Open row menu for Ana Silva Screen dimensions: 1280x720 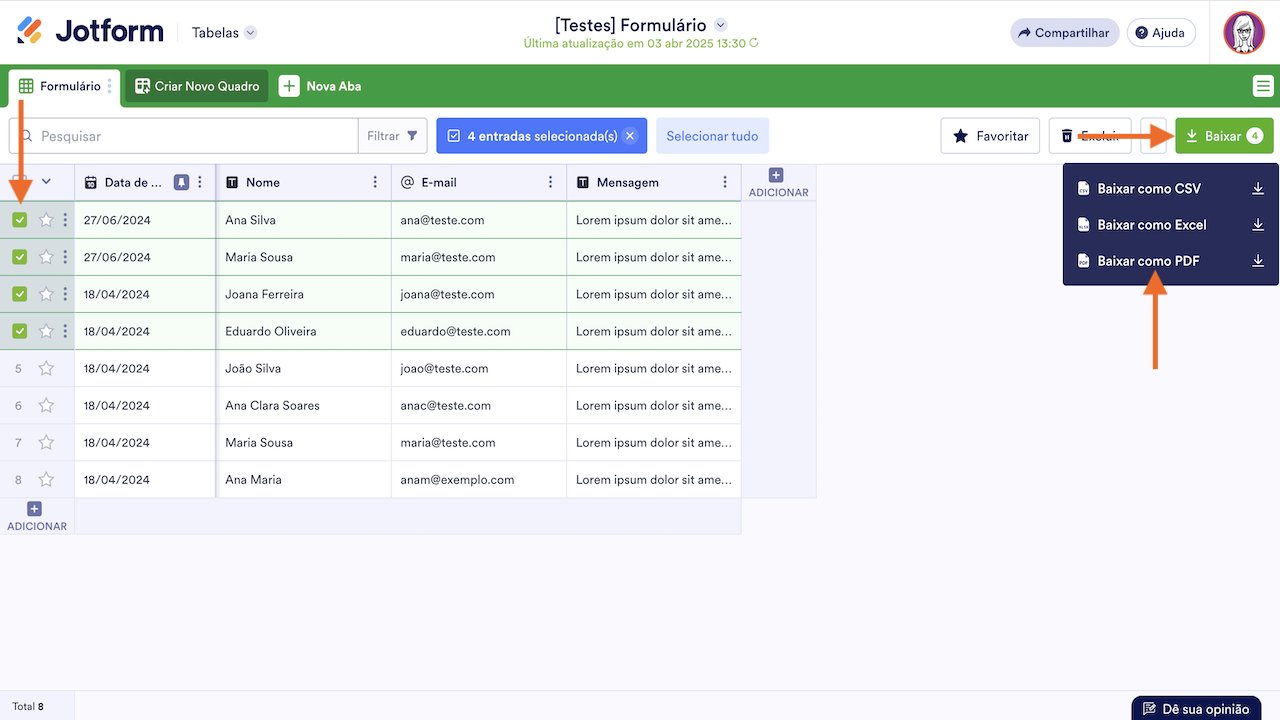(65, 220)
